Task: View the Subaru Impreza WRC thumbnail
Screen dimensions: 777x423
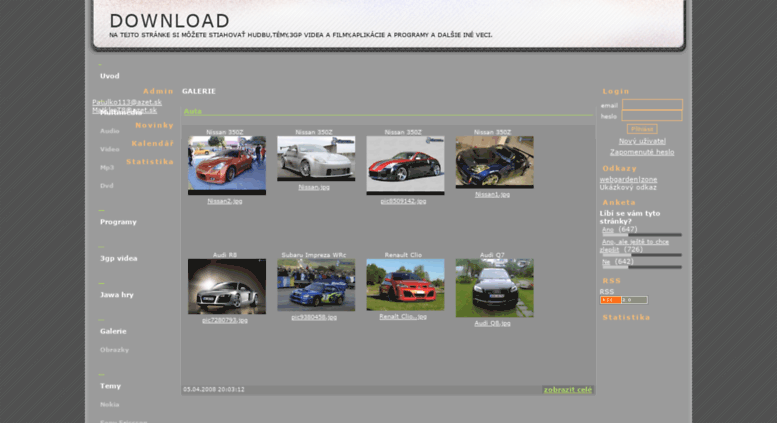Action: tap(316, 285)
